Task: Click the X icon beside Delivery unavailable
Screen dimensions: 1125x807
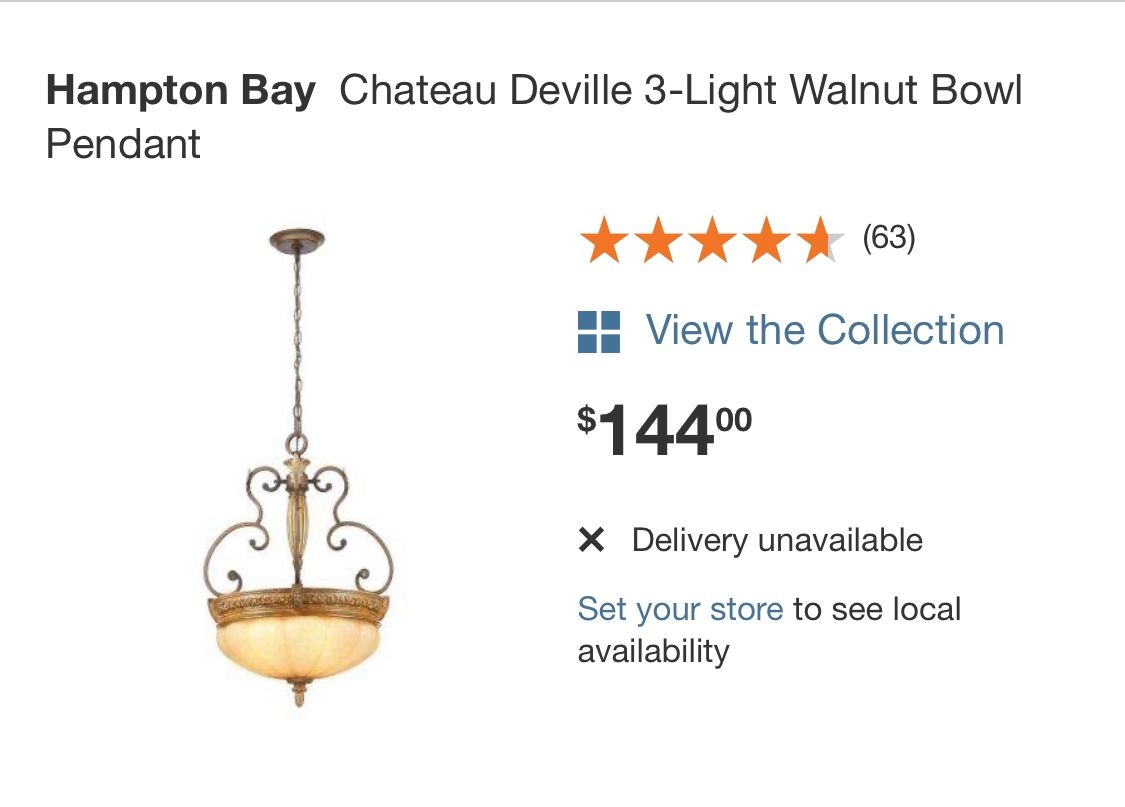Action: point(592,541)
